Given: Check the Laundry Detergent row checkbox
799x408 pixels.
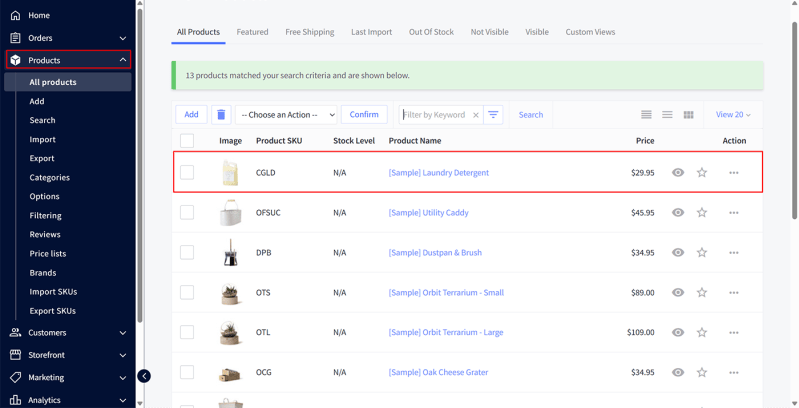Looking at the screenshot, I should pos(187,173).
